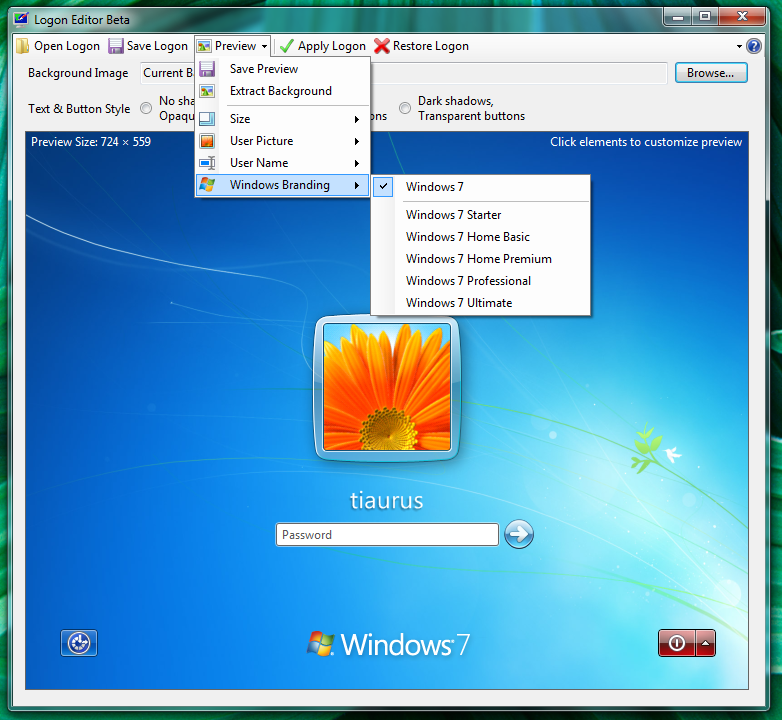Expand the Size submenu arrow

click(x=357, y=119)
